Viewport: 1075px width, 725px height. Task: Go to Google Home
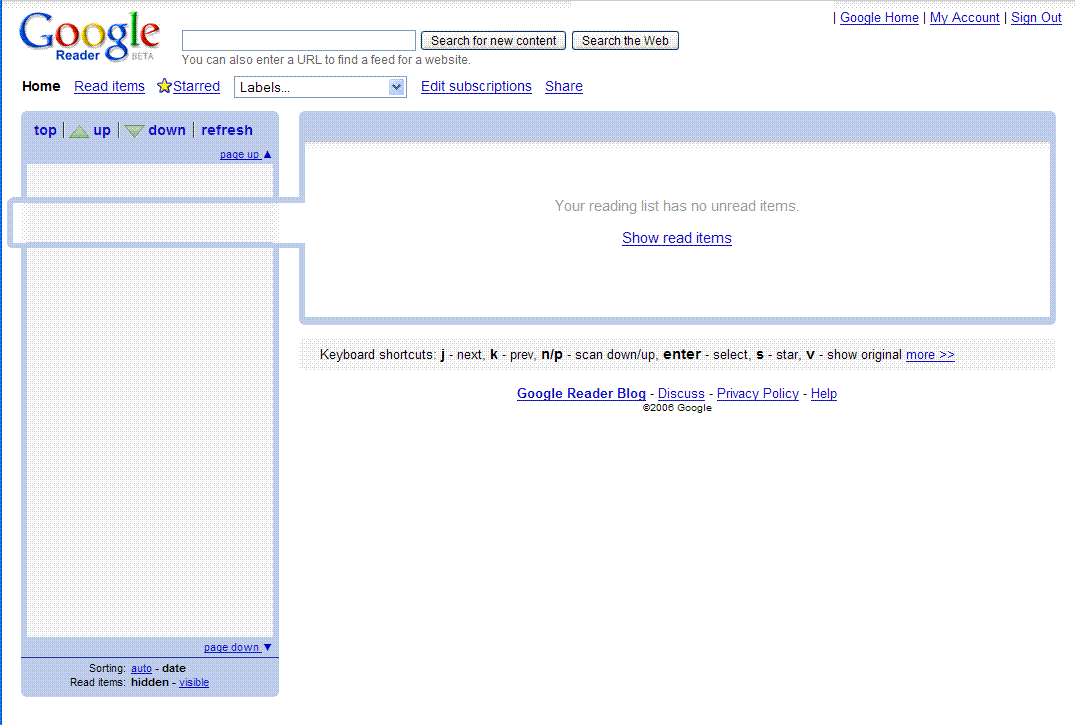pyautogui.click(x=879, y=18)
